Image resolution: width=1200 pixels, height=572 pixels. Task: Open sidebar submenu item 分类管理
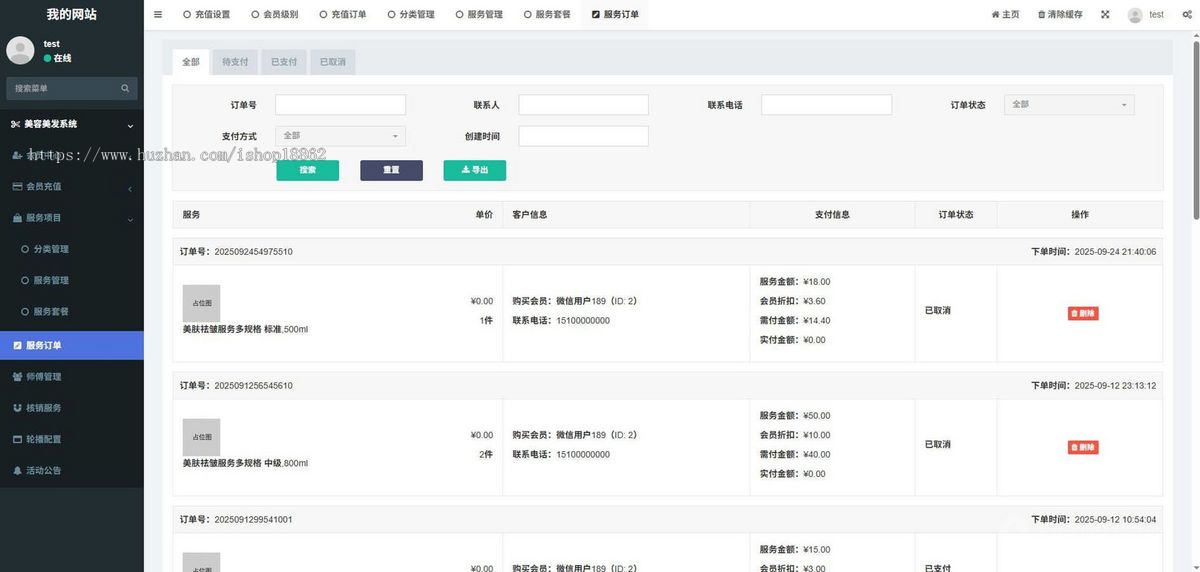point(72,249)
